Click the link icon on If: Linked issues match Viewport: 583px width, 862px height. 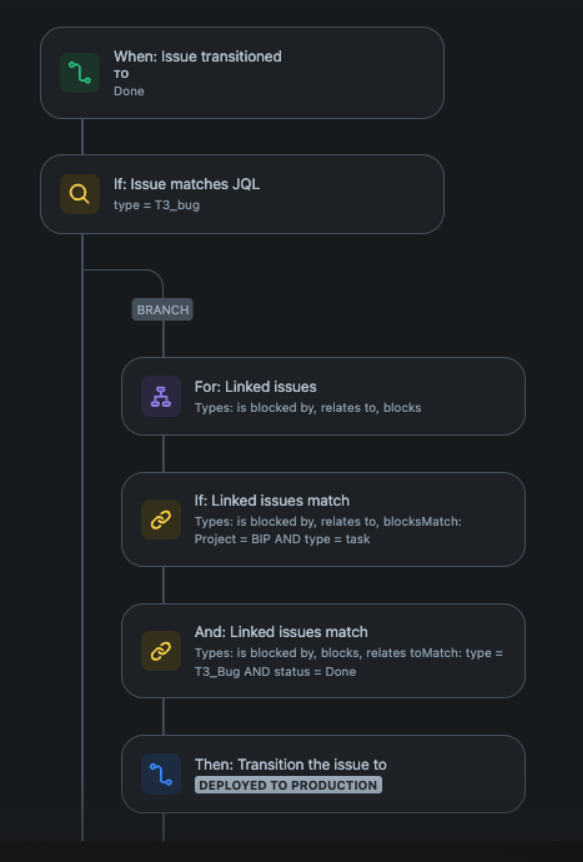coord(161,520)
